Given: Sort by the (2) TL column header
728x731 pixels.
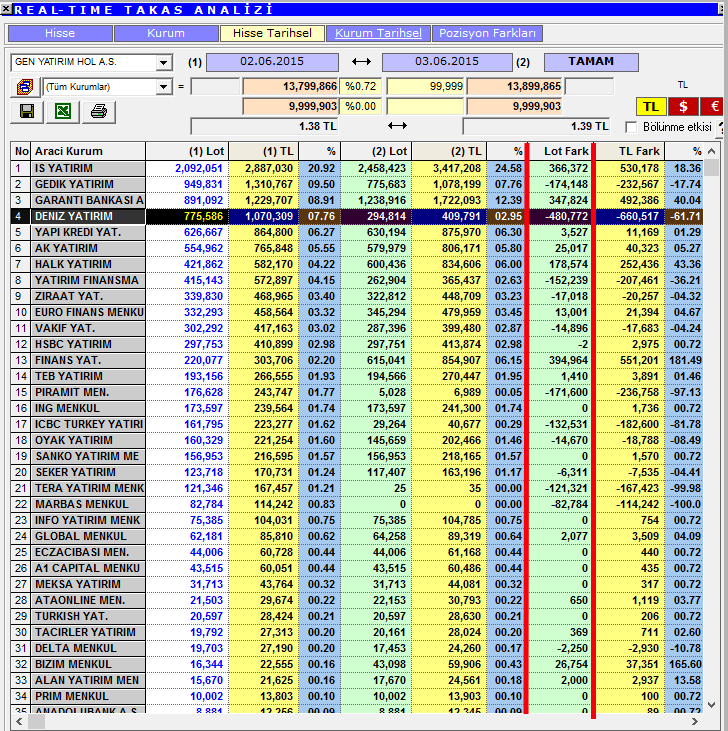Looking at the screenshot, I should [x=449, y=151].
